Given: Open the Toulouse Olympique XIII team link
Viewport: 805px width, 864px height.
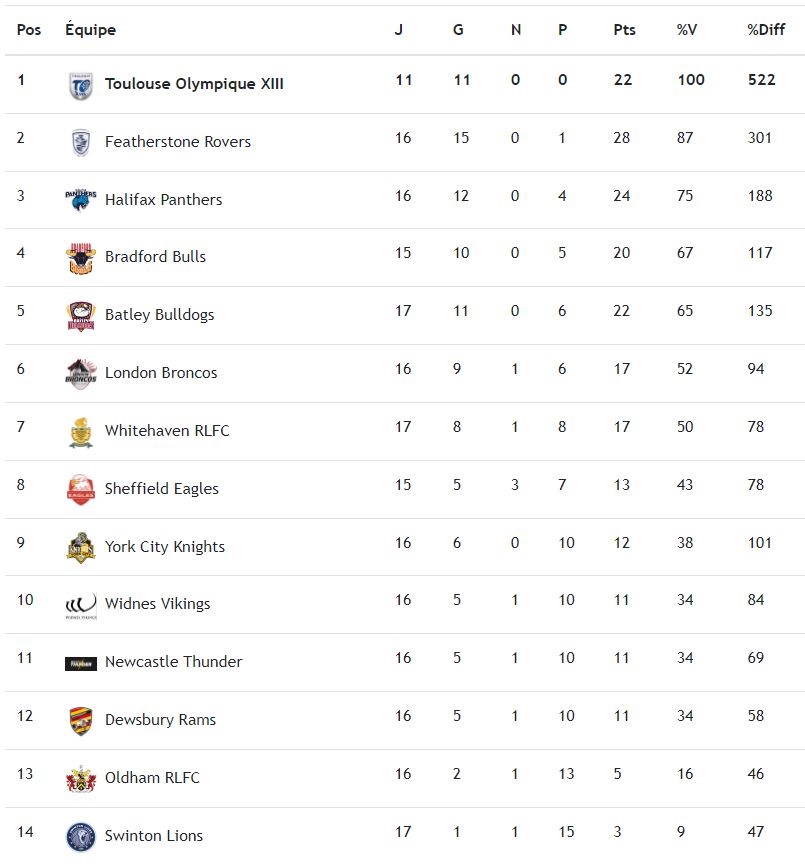Looking at the screenshot, I should click(x=194, y=84).
